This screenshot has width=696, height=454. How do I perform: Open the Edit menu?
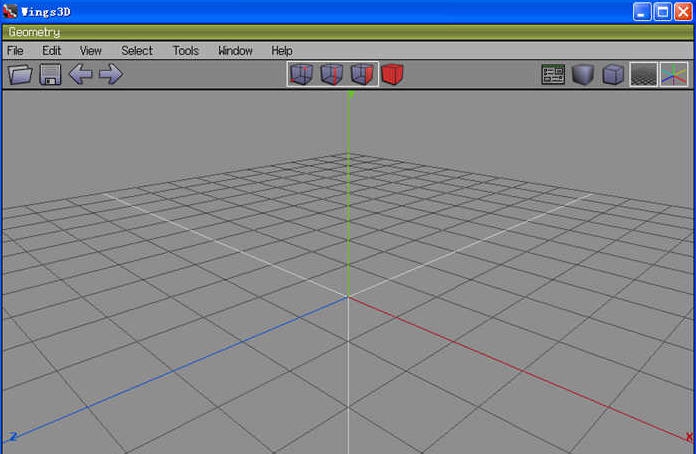click(x=51, y=51)
